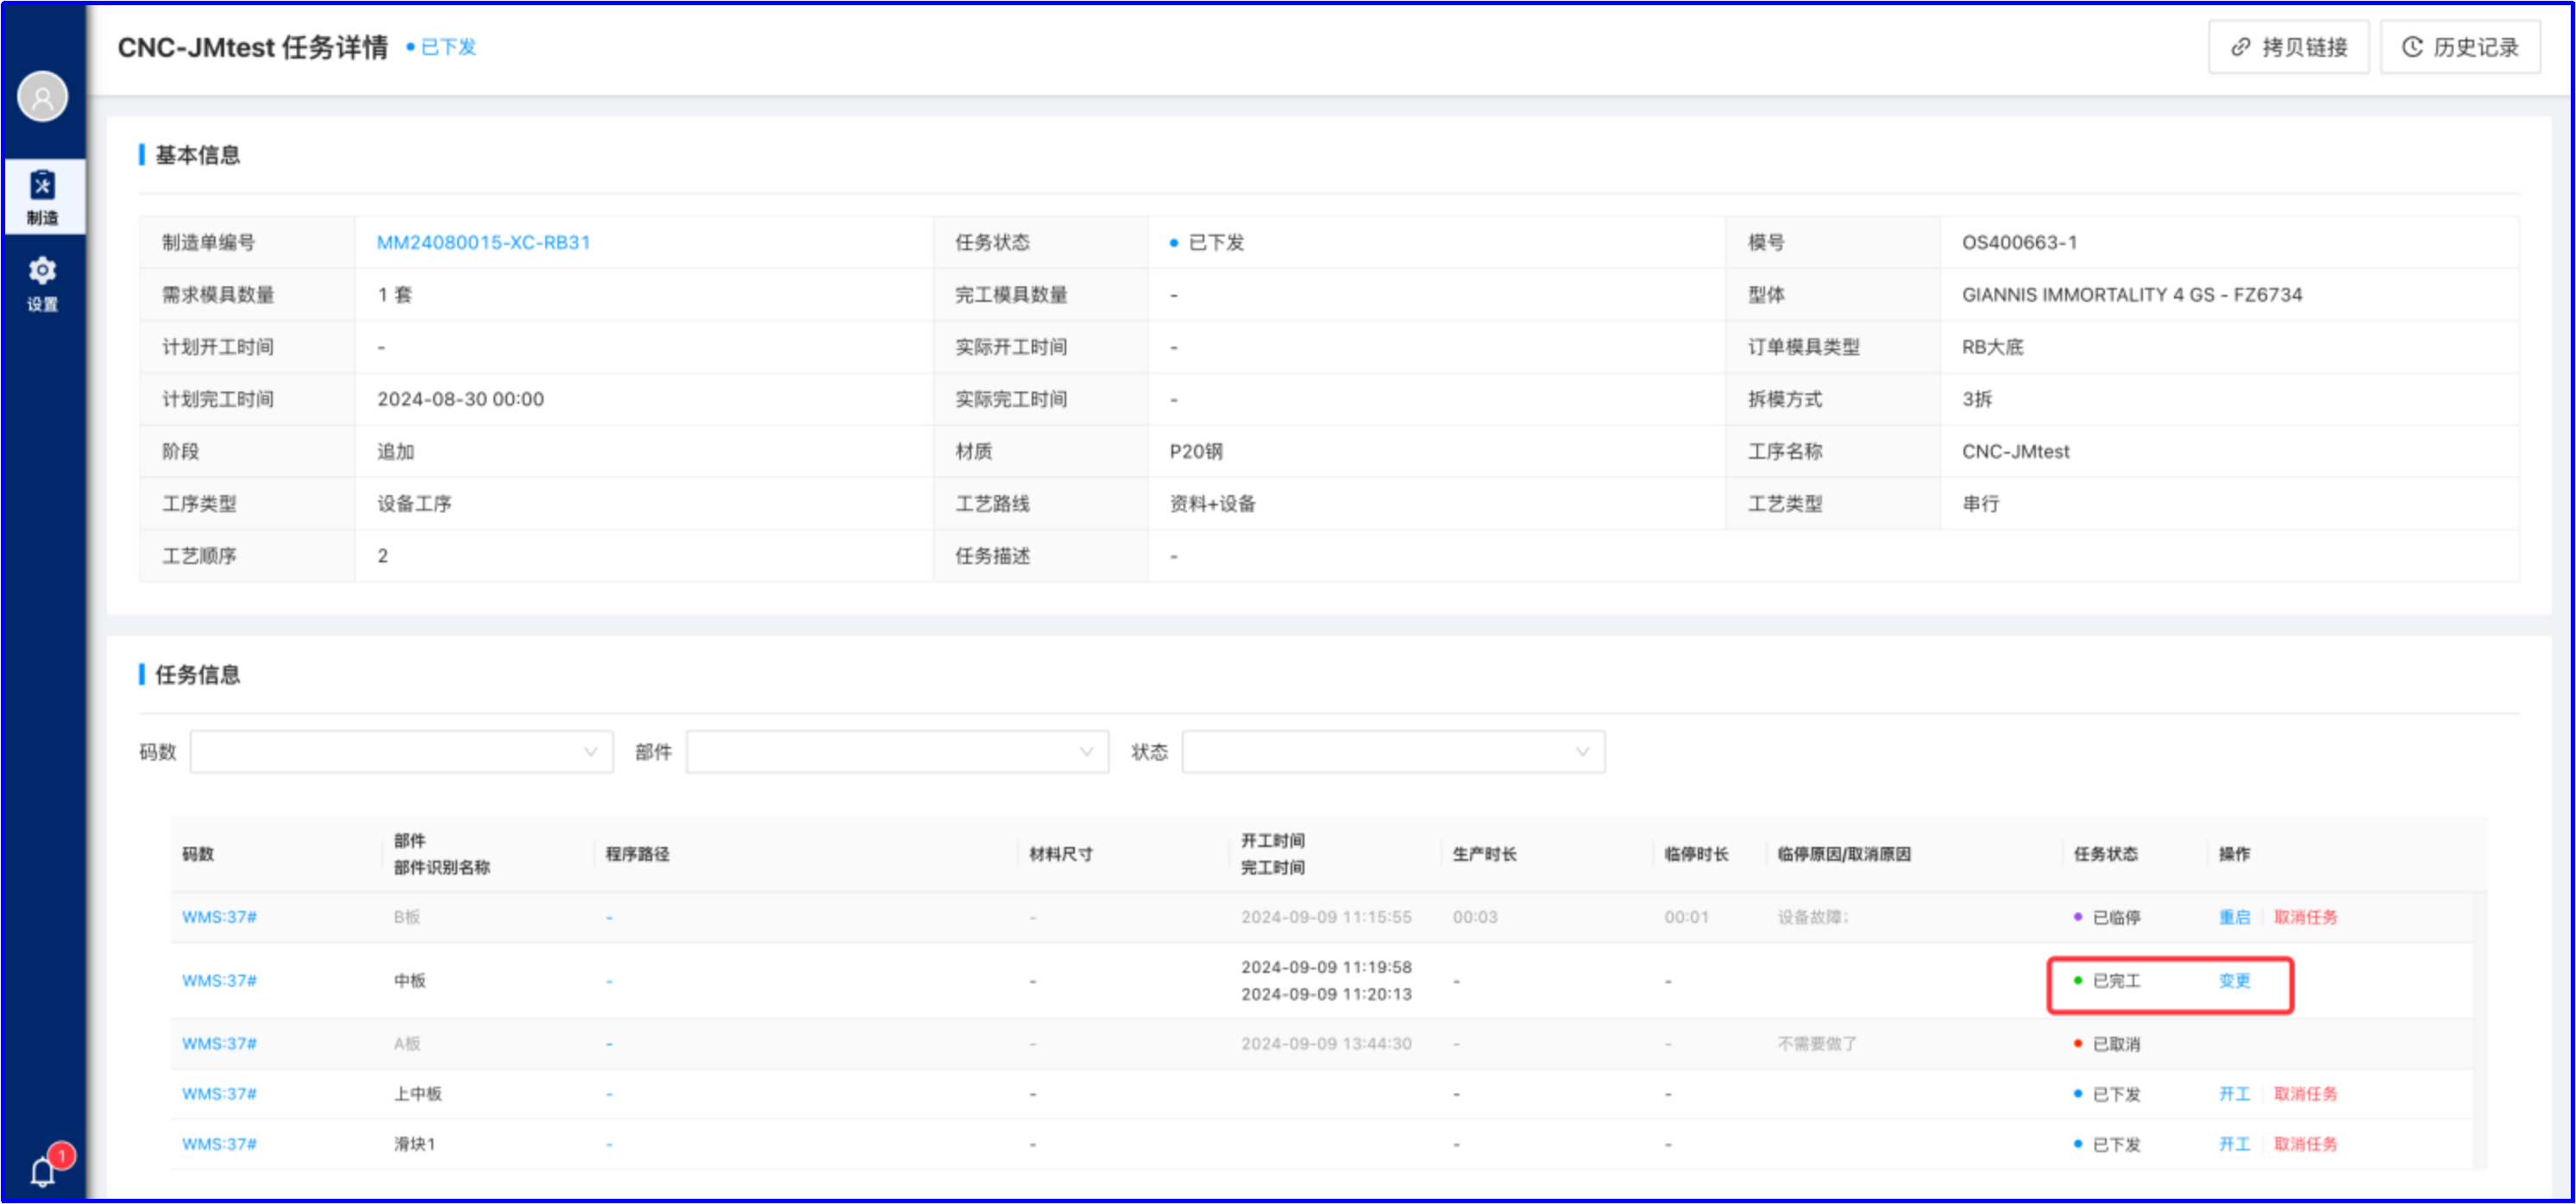Image resolution: width=2576 pixels, height=1204 pixels.
Task: Click the 拷贝链接 link icon button
Action: point(2288,47)
